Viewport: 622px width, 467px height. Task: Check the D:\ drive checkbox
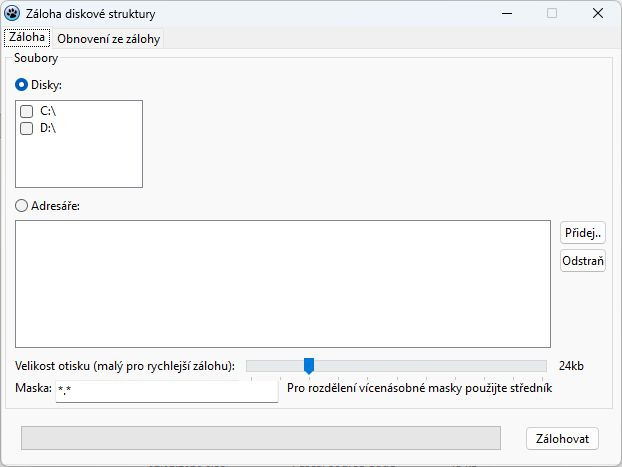[27, 128]
